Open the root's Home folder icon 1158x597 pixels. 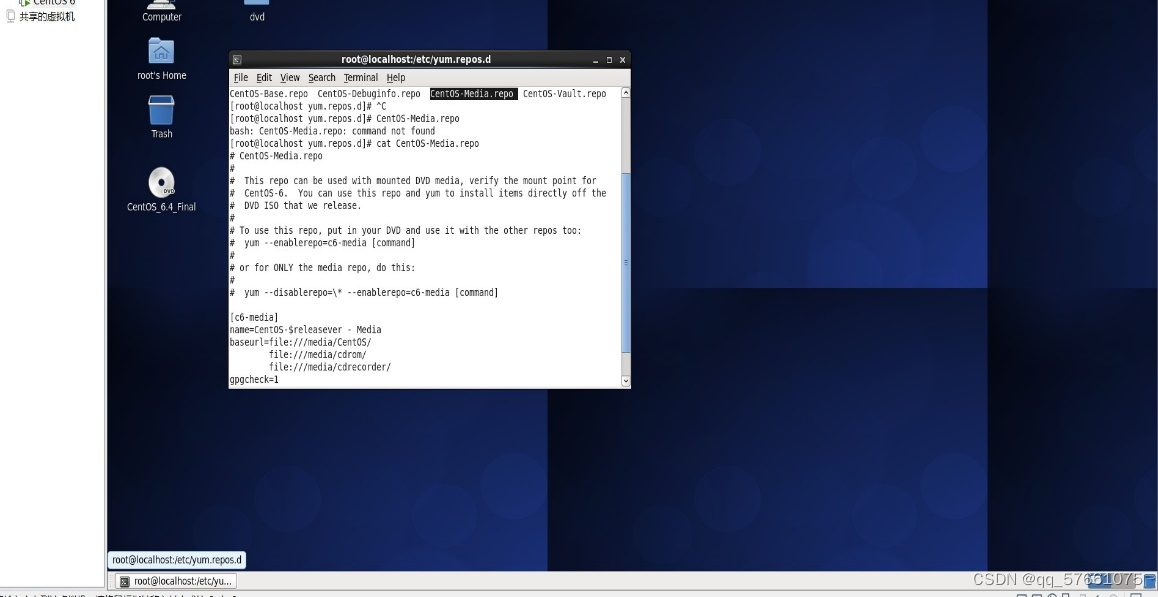pyautogui.click(x=160, y=50)
